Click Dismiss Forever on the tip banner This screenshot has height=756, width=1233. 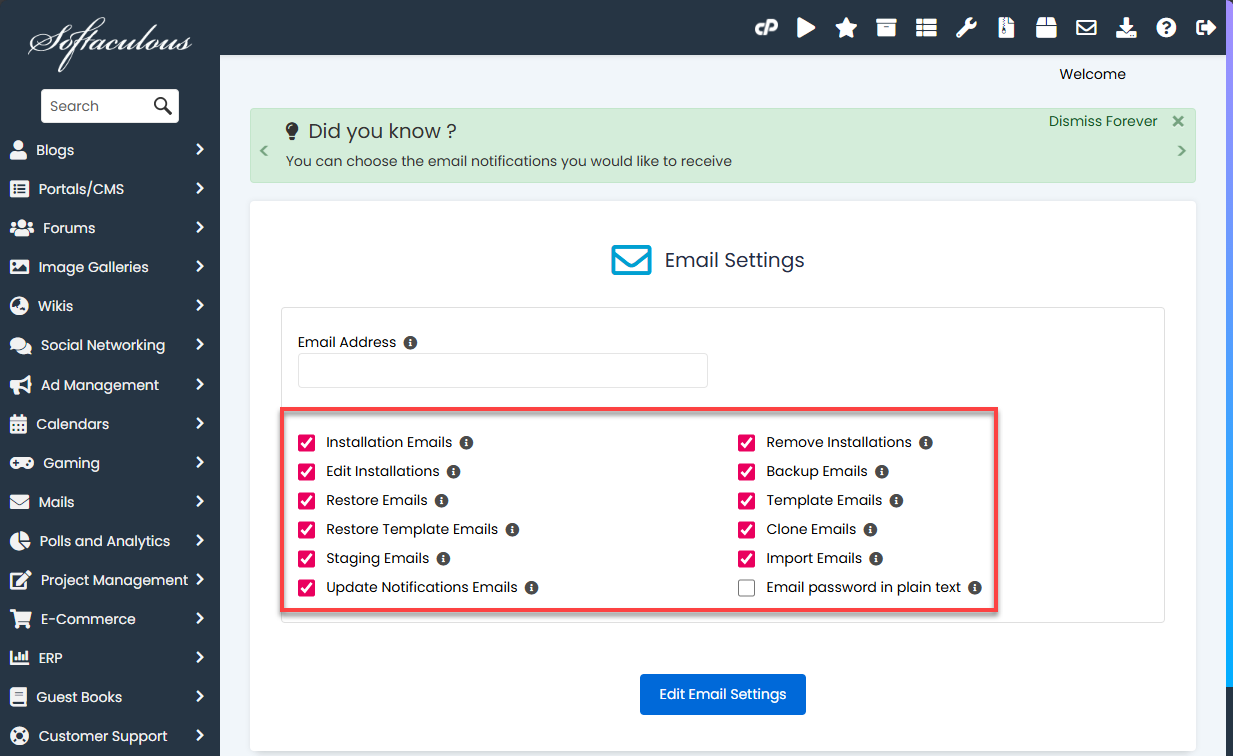[1103, 120]
